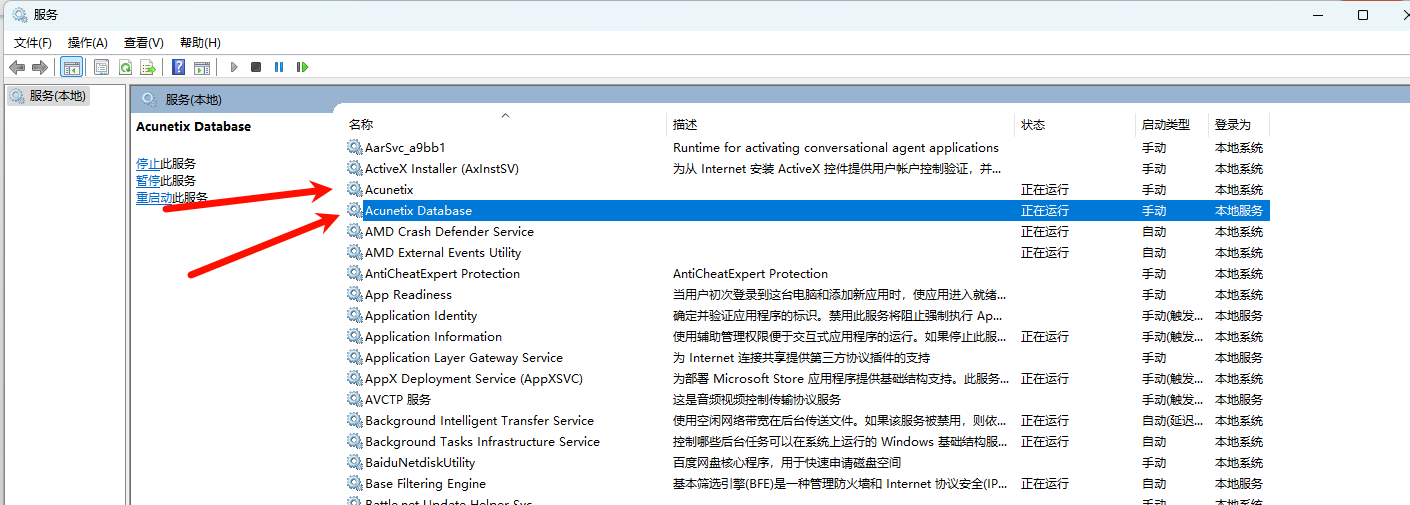
Task: Select the AMD Crash Defender Service row
Action: 449,232
